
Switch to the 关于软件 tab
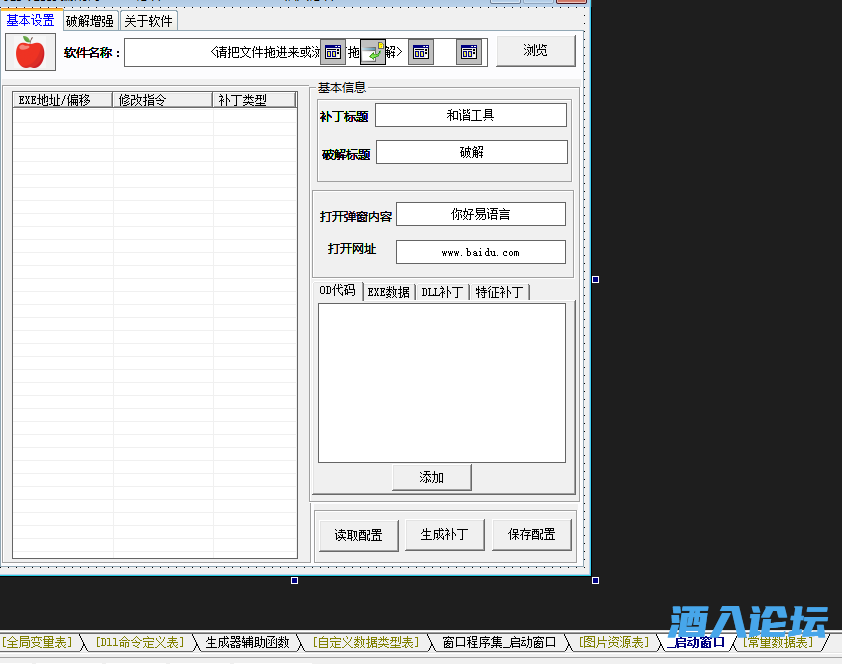coord(148,20)
